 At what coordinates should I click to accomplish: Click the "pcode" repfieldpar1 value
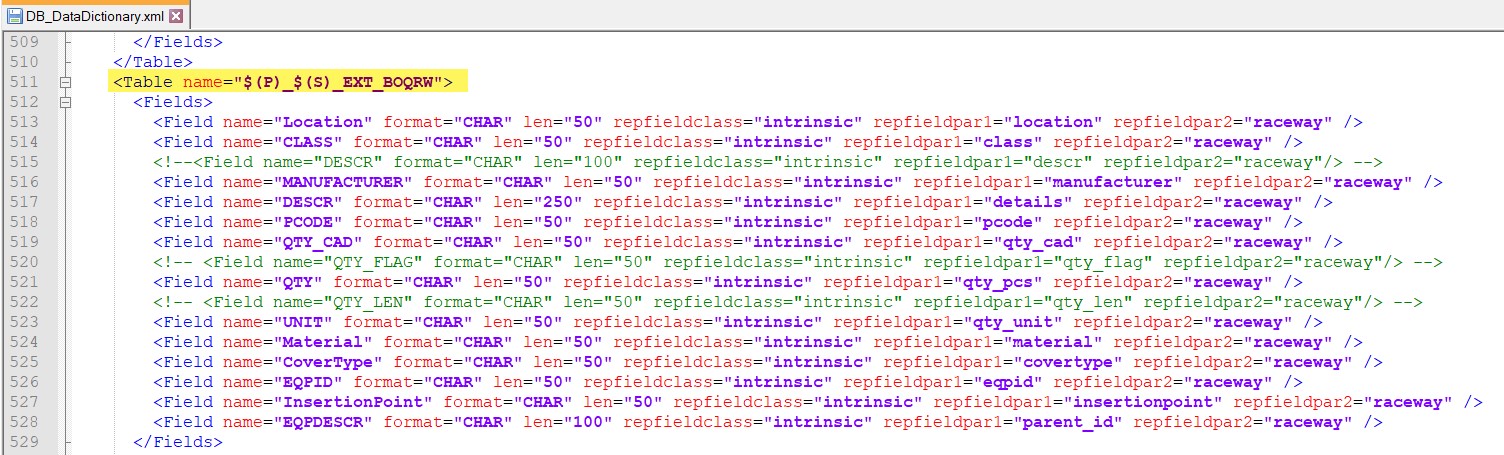click(1018, 222)
